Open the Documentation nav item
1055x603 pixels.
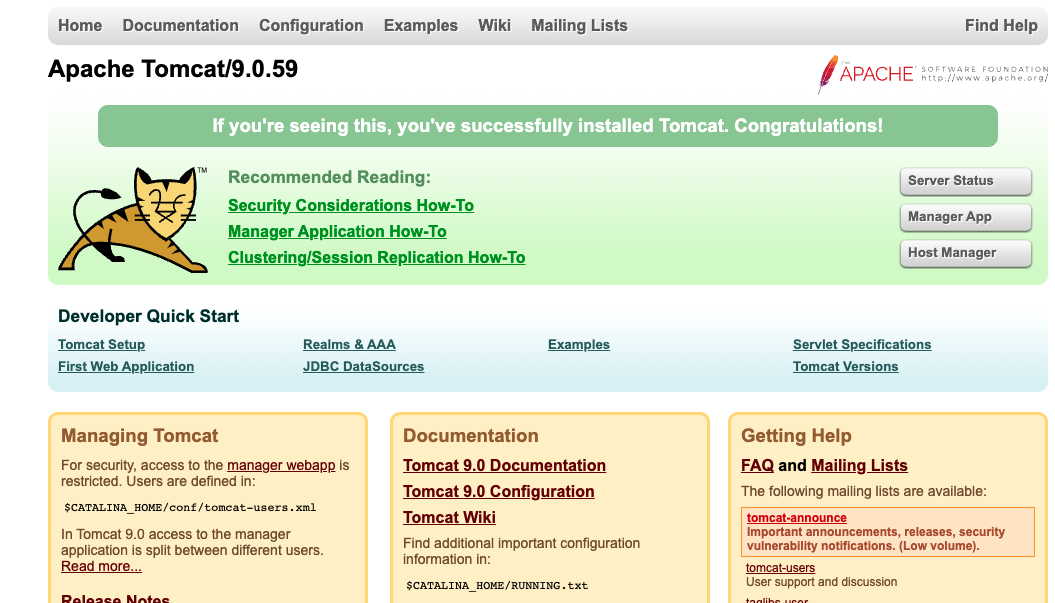pyautogui.click(x=180, y=26)
